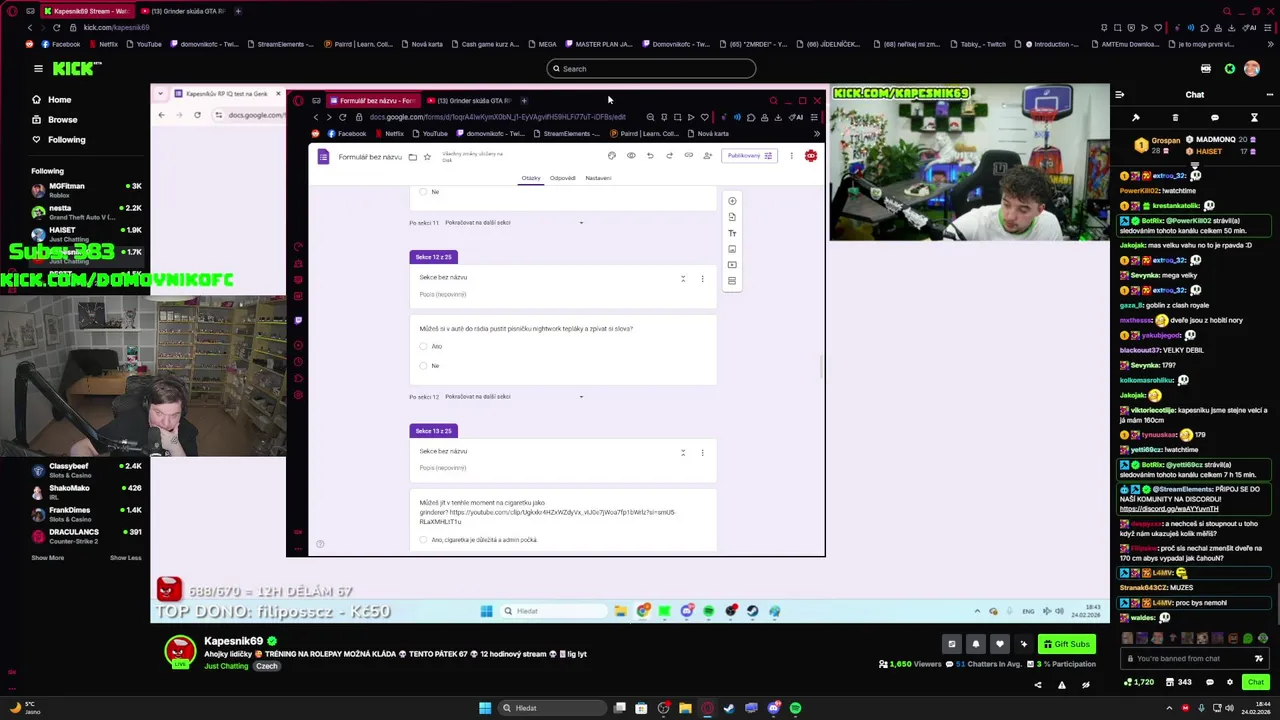Add video from the floating toolbar
Viewport: 1280px width, 720px height.
pyautogui.click(x=732, y=265)
